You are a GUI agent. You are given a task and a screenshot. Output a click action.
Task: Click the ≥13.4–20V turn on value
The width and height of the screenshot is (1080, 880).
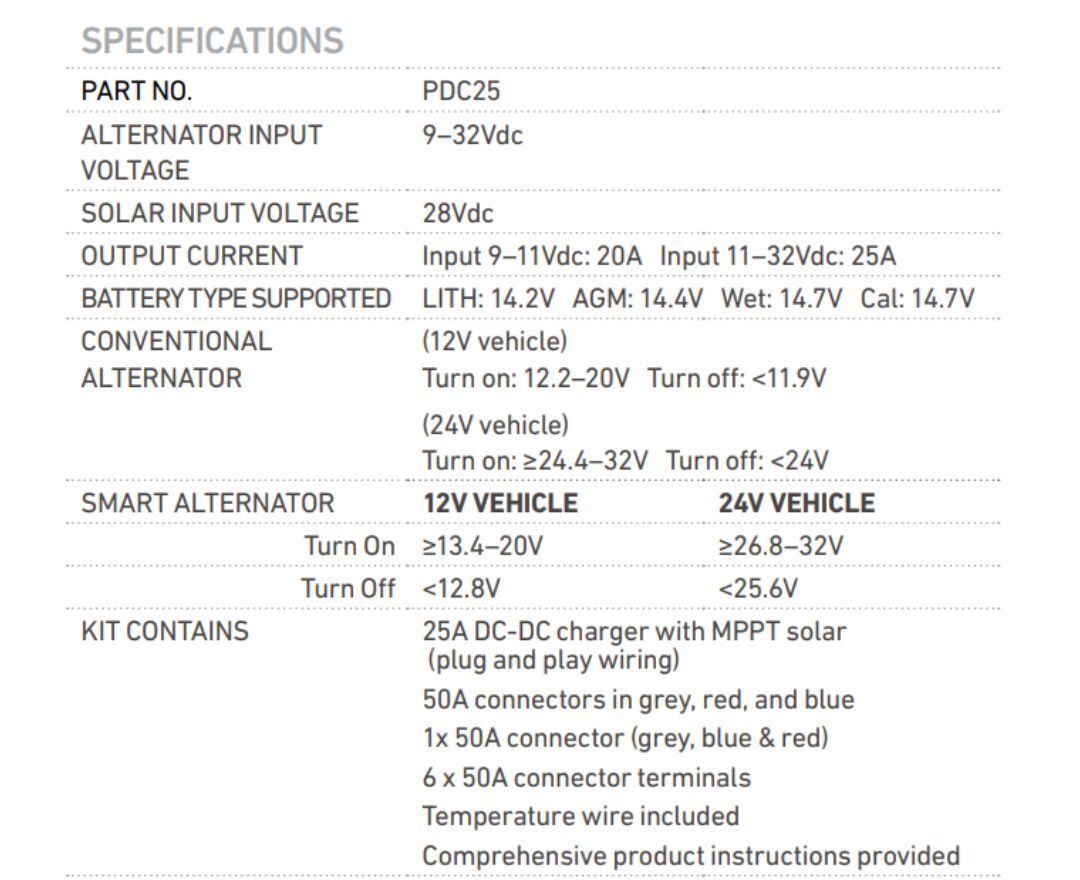pos(483,546)
